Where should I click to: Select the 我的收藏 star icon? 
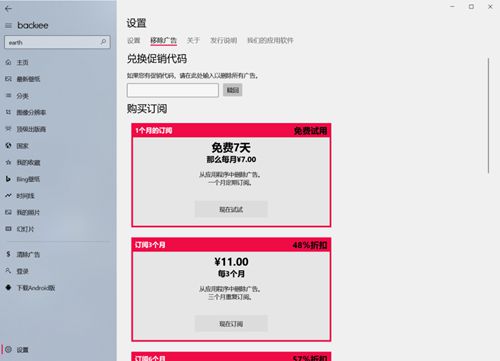[8, 162]
